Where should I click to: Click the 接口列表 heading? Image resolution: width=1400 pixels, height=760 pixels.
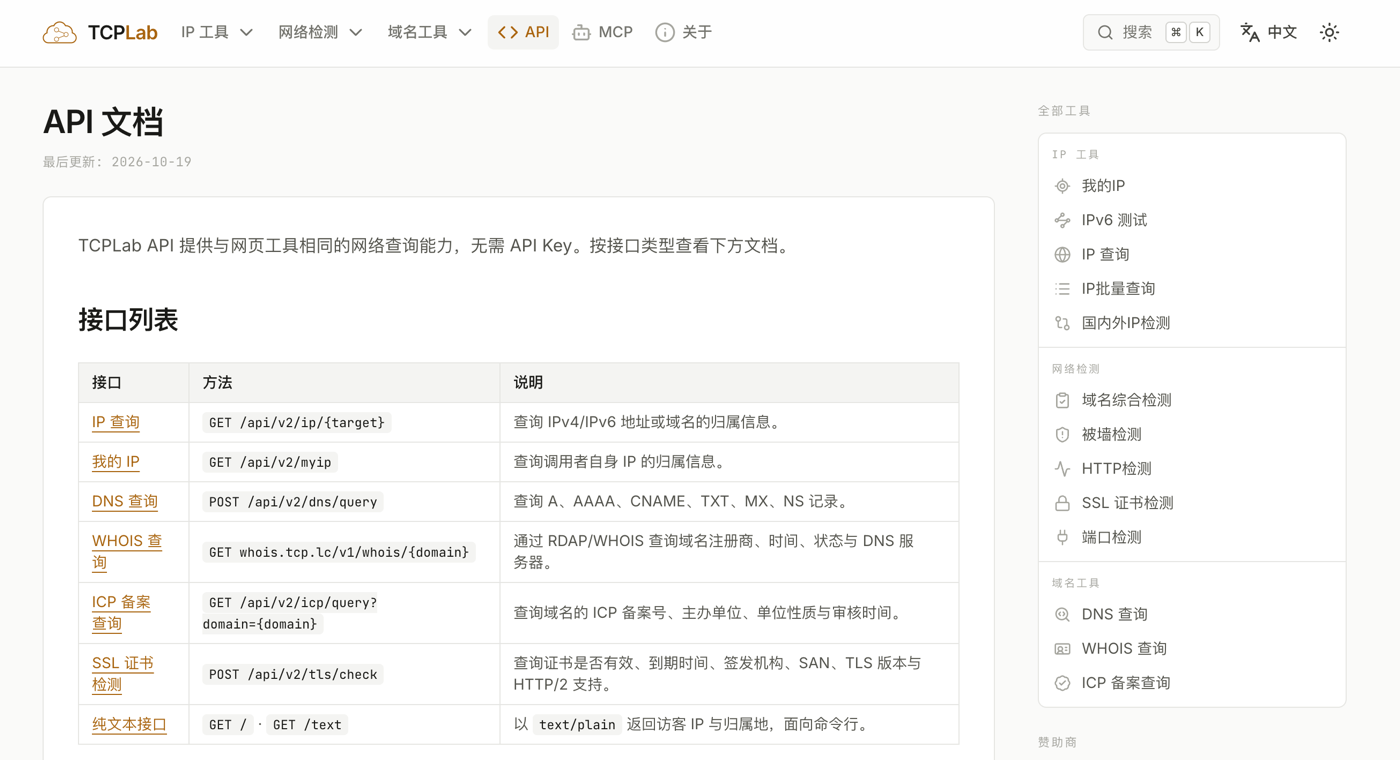tap(128, 320)
